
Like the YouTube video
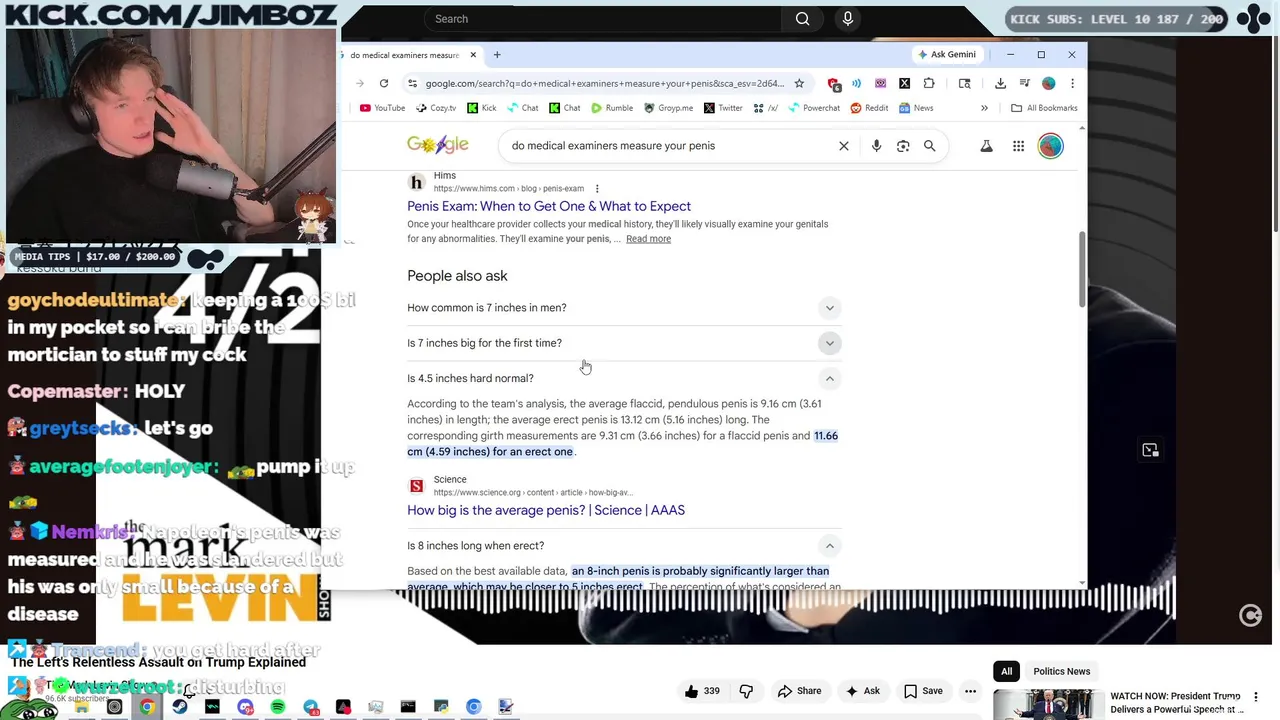point(702,691)
